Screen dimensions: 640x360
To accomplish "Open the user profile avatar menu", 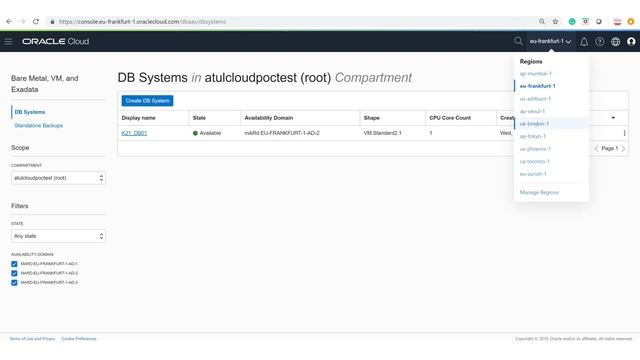I will 631,42.
